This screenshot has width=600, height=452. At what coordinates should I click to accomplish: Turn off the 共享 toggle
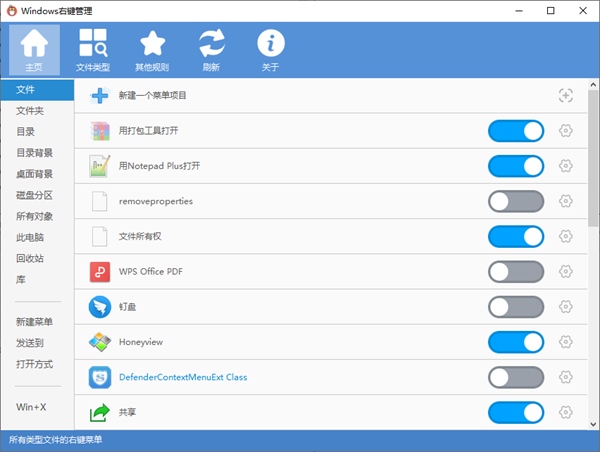coord(516,413)
